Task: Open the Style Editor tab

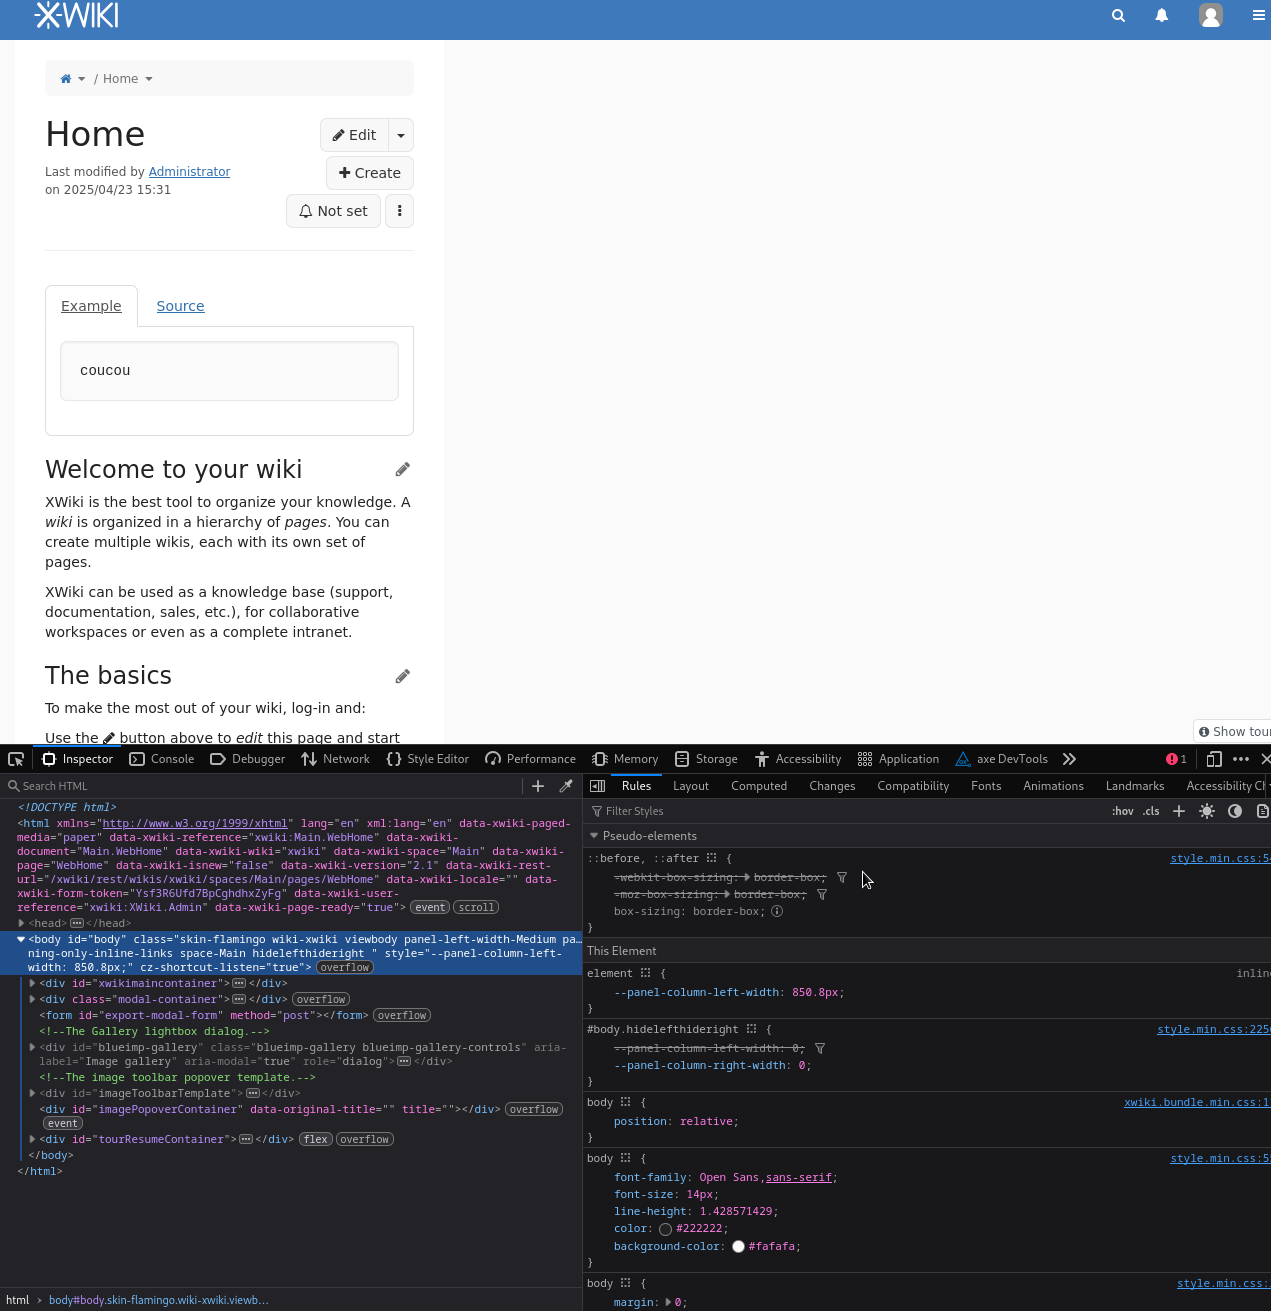Action: tap(427, 759)
